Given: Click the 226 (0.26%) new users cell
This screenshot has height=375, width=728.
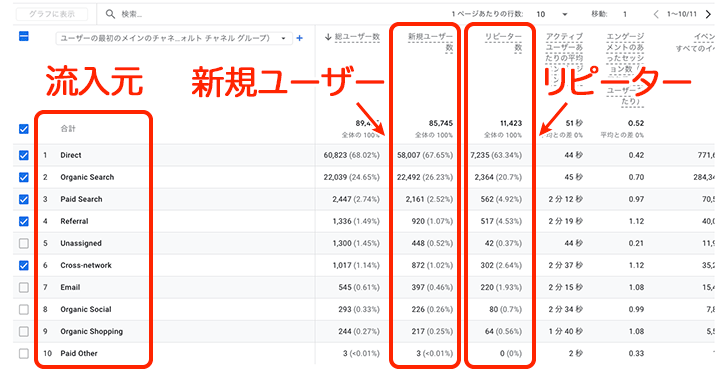Looking at the screenshot, I should coord(432,309).
